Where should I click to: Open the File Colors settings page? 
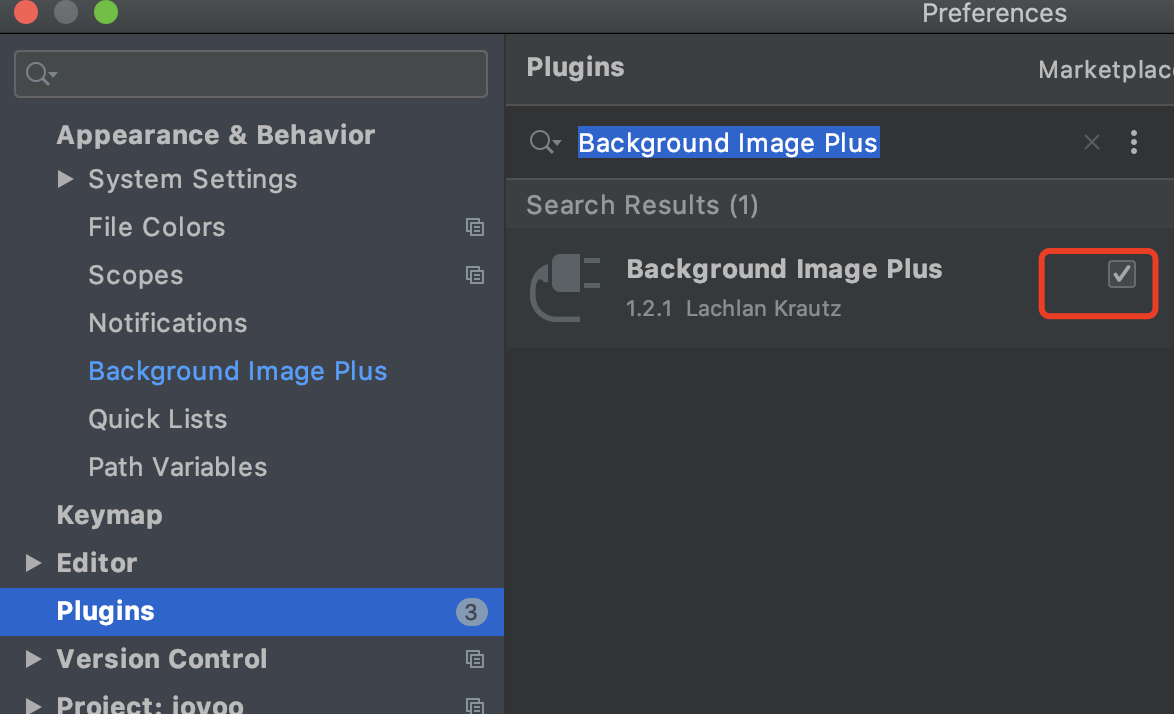[x=156, y=227]
